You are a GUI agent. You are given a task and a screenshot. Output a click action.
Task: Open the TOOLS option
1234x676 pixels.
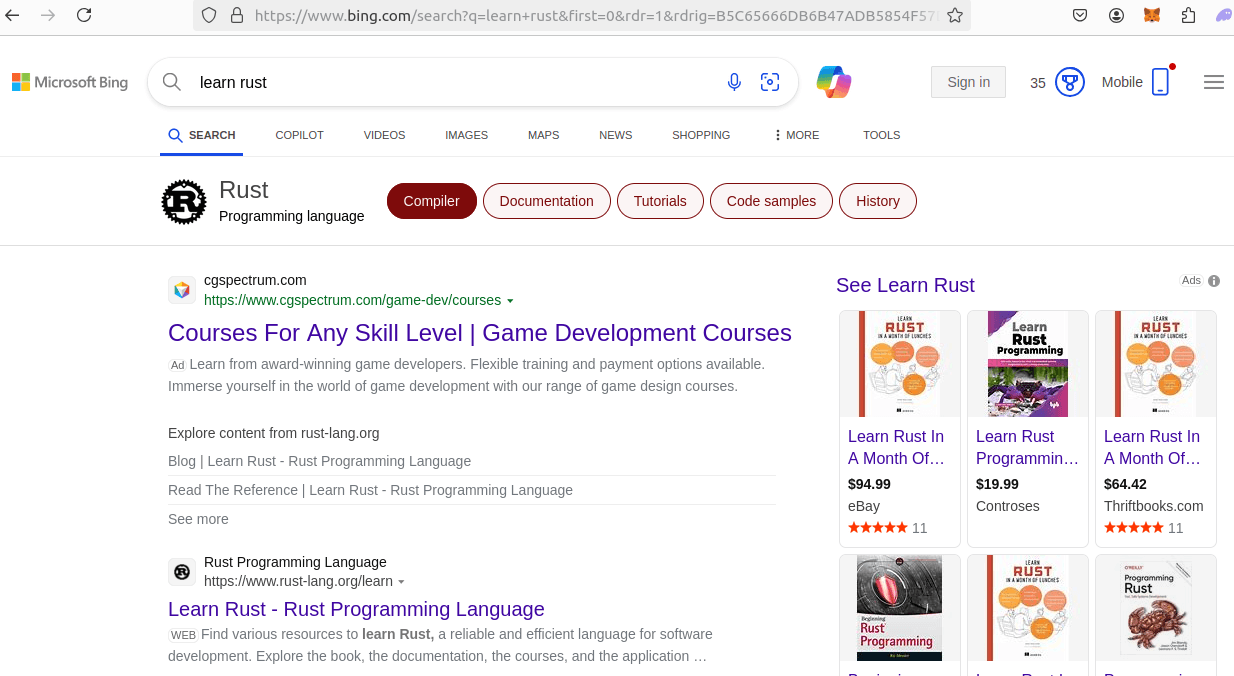pyautogui.click(x=882, y=135)
